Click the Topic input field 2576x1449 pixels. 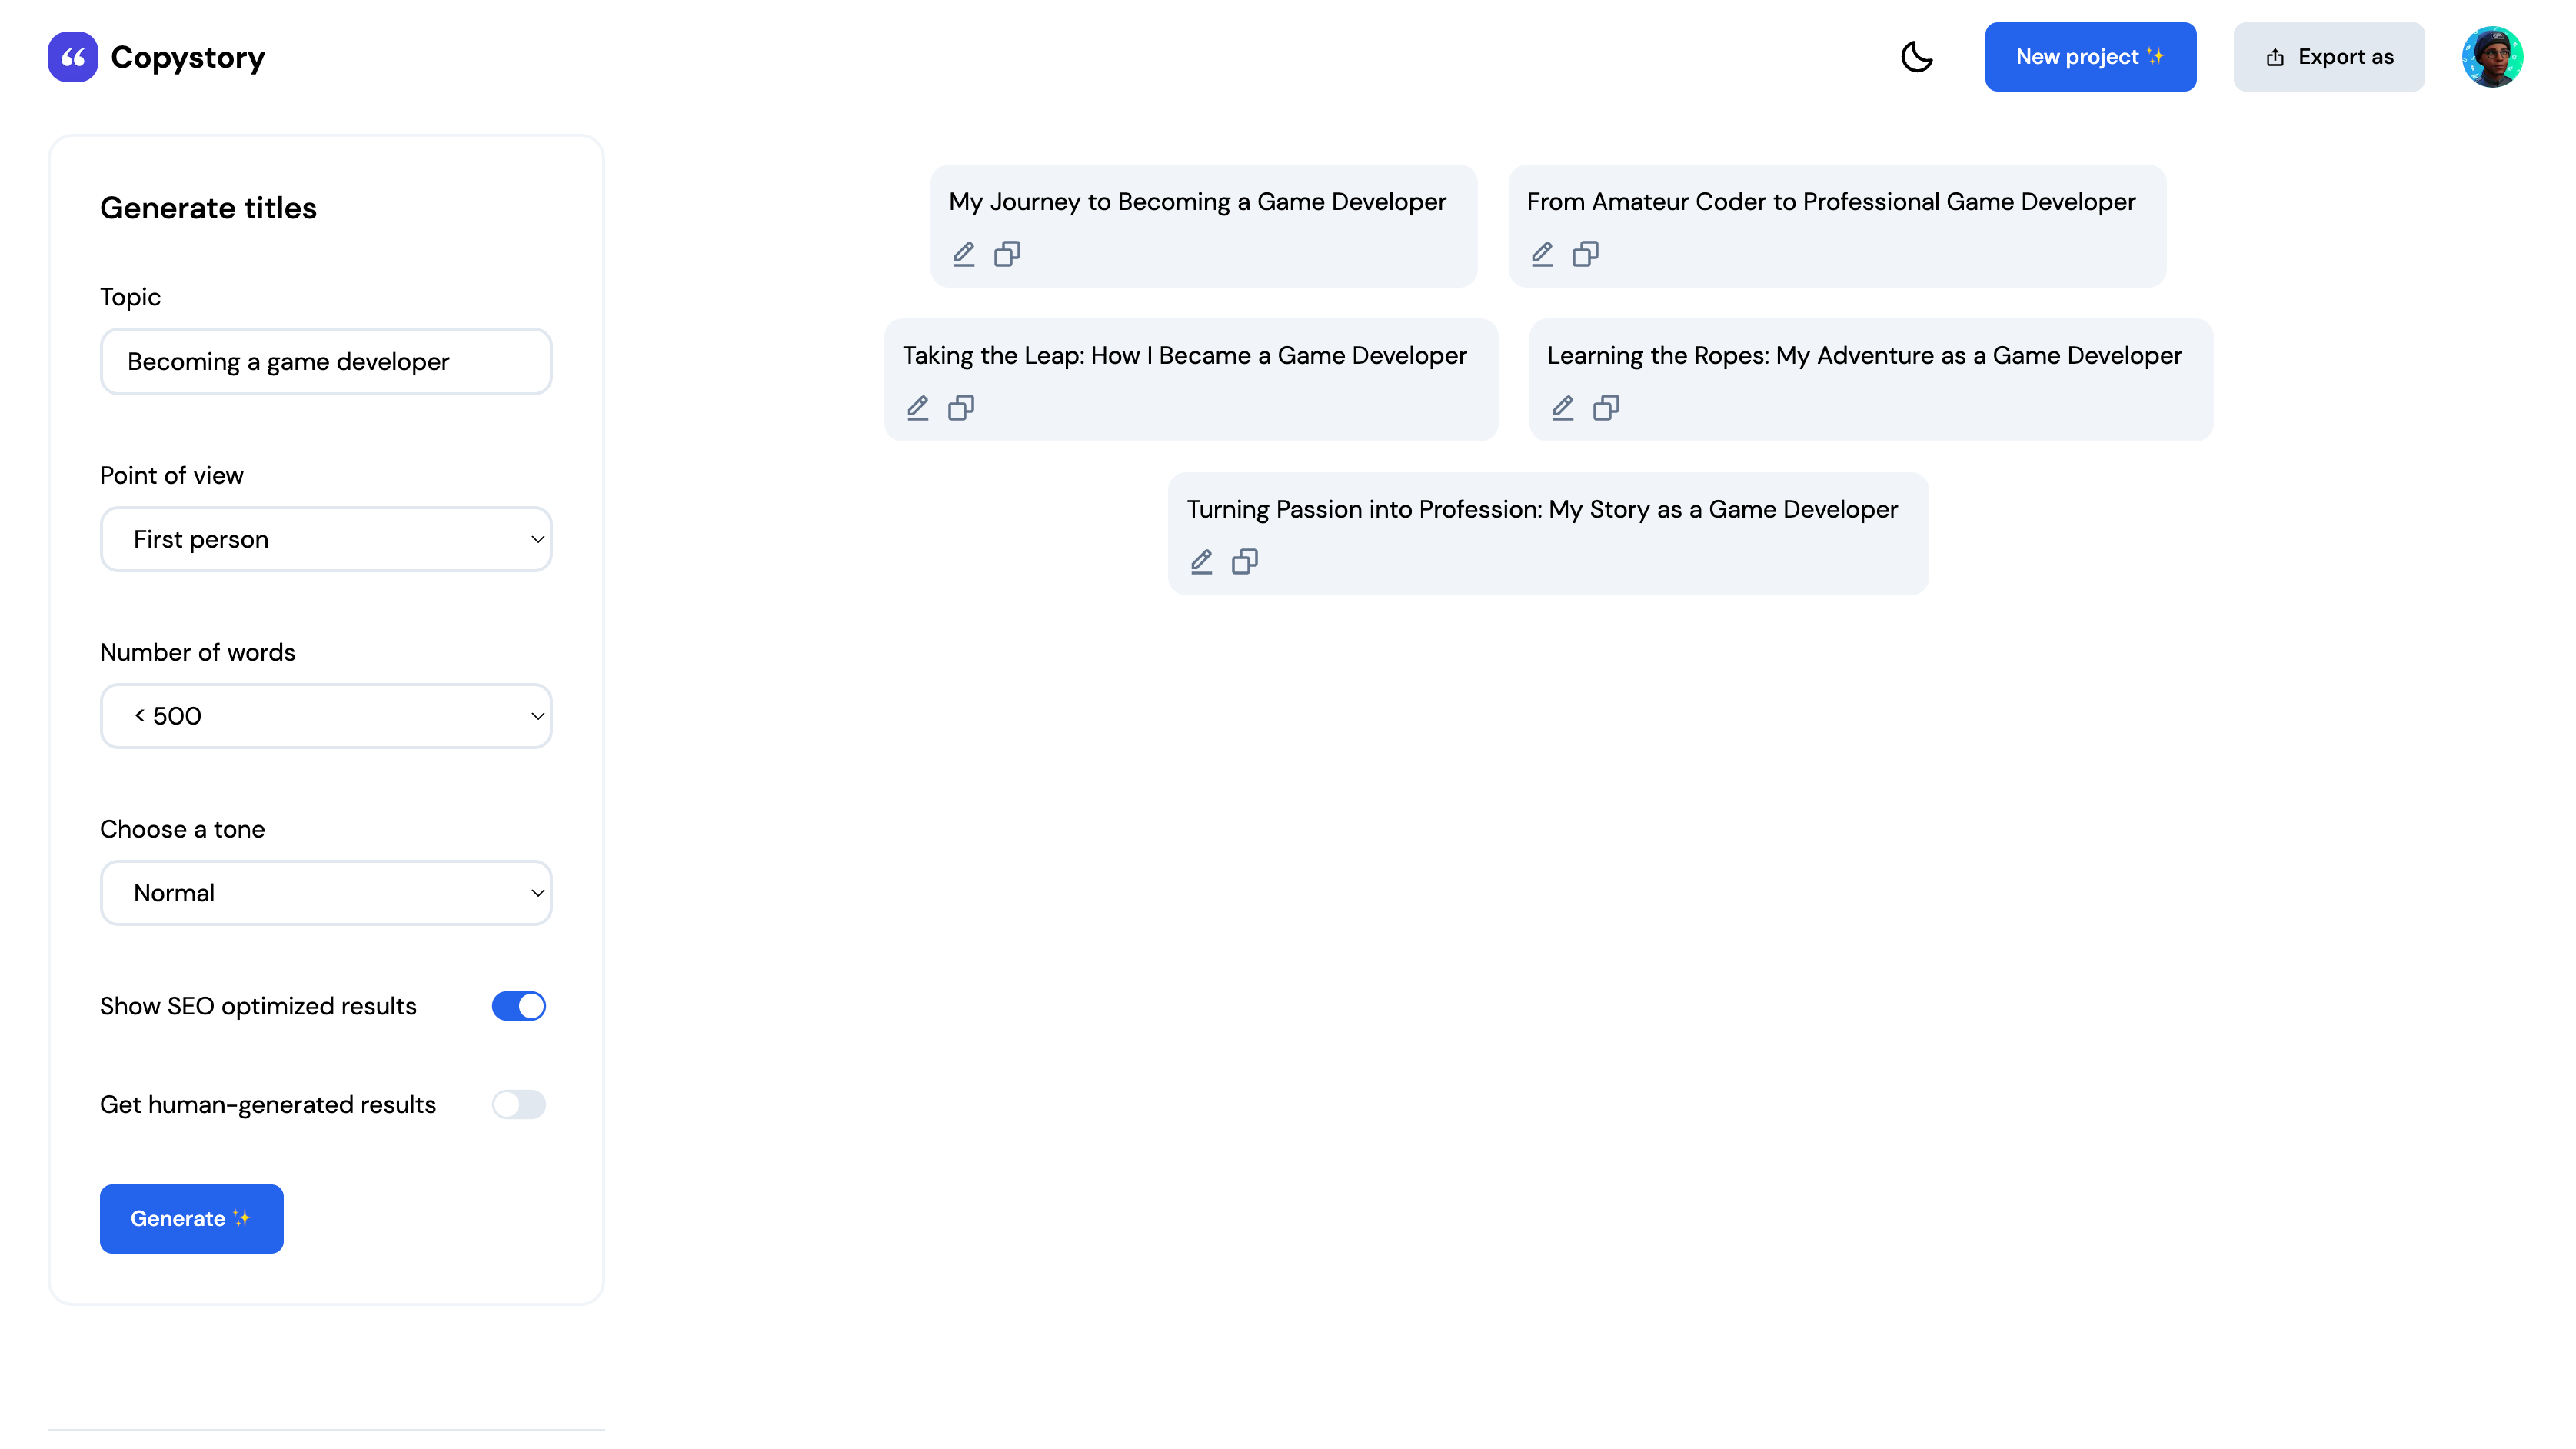(x=325, y=361)
